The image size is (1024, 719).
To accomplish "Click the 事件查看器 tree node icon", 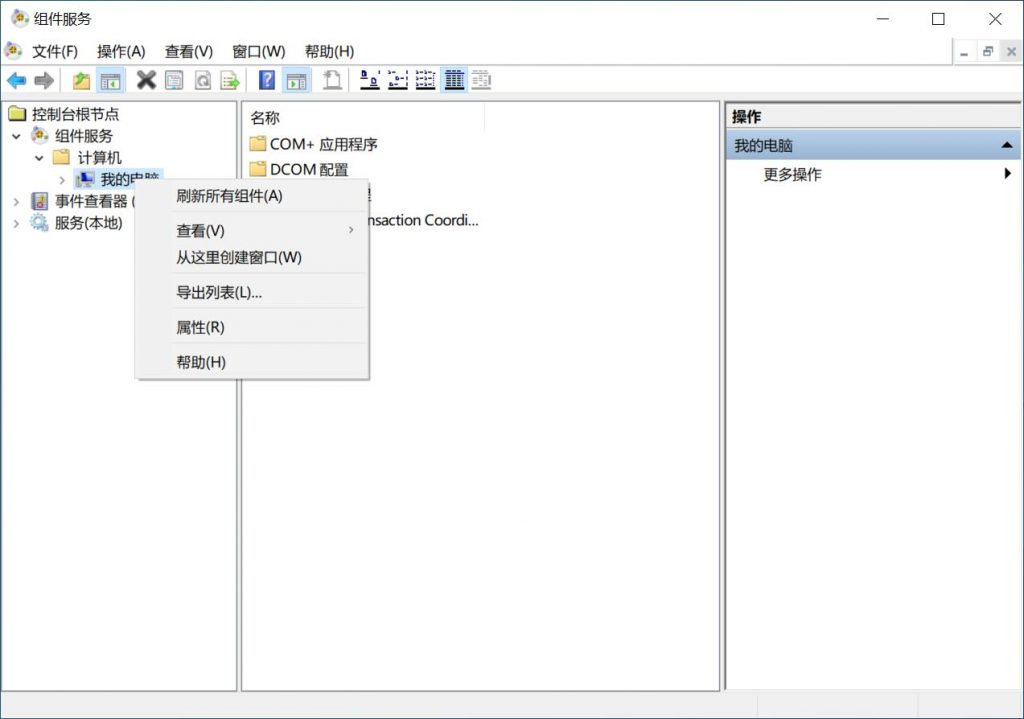I will [x=40, y=201].
